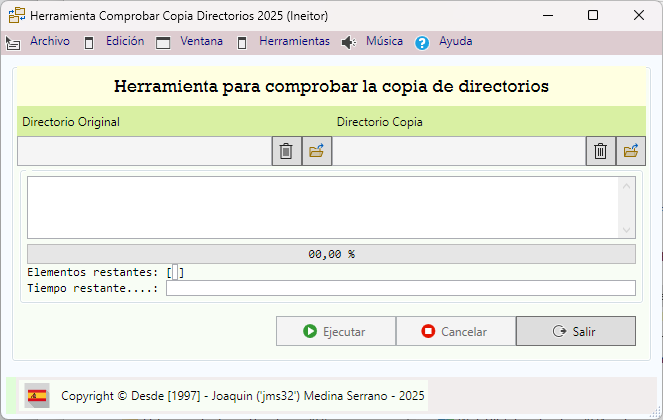Click the Salir button
The image size is (663, 420).
click(x=576, y=331)
